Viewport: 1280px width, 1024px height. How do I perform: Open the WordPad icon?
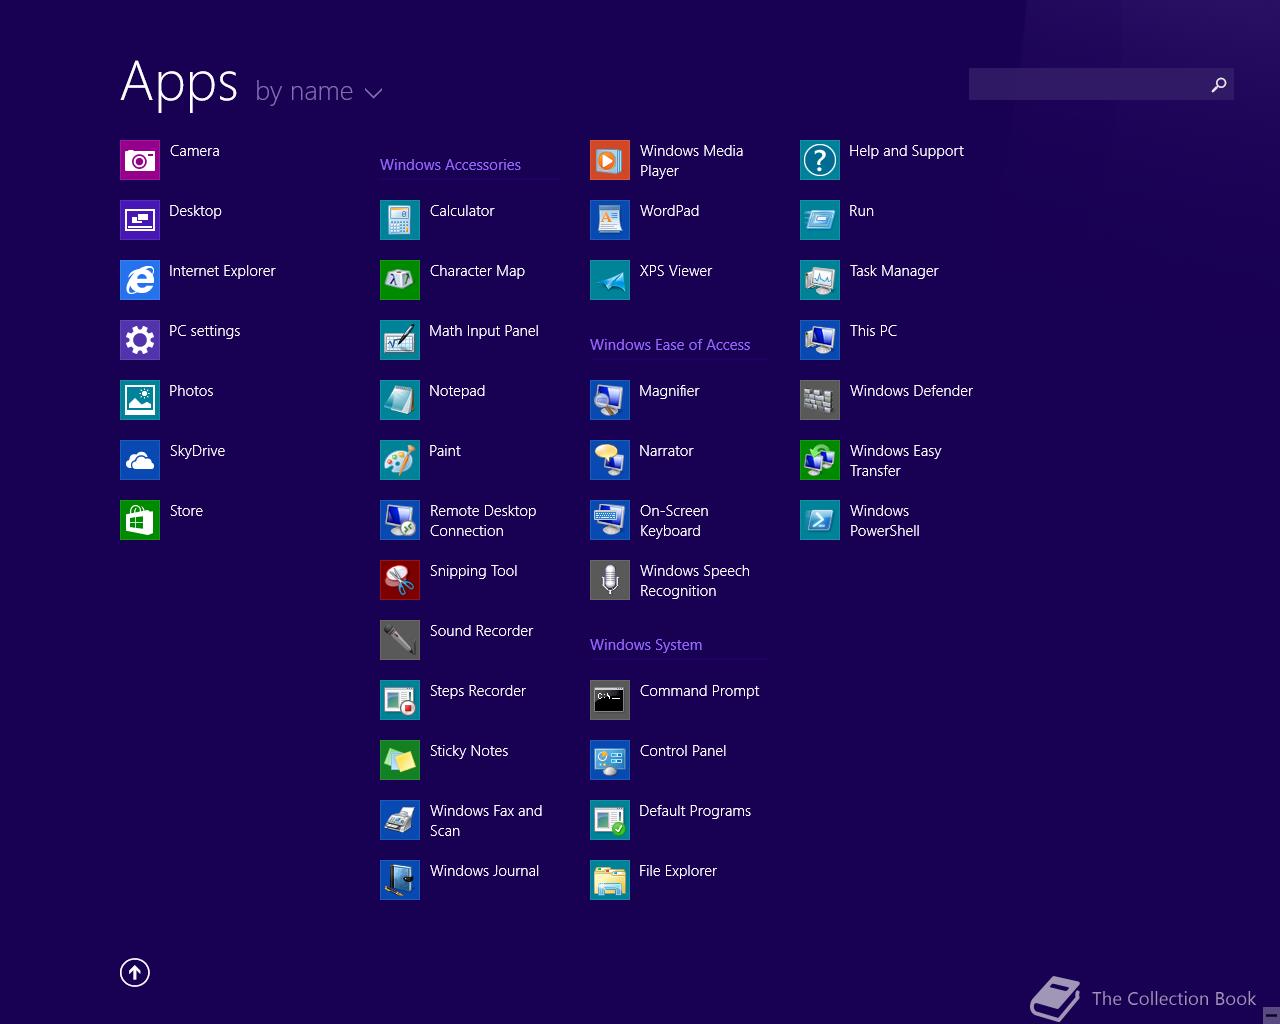[610, 220]
